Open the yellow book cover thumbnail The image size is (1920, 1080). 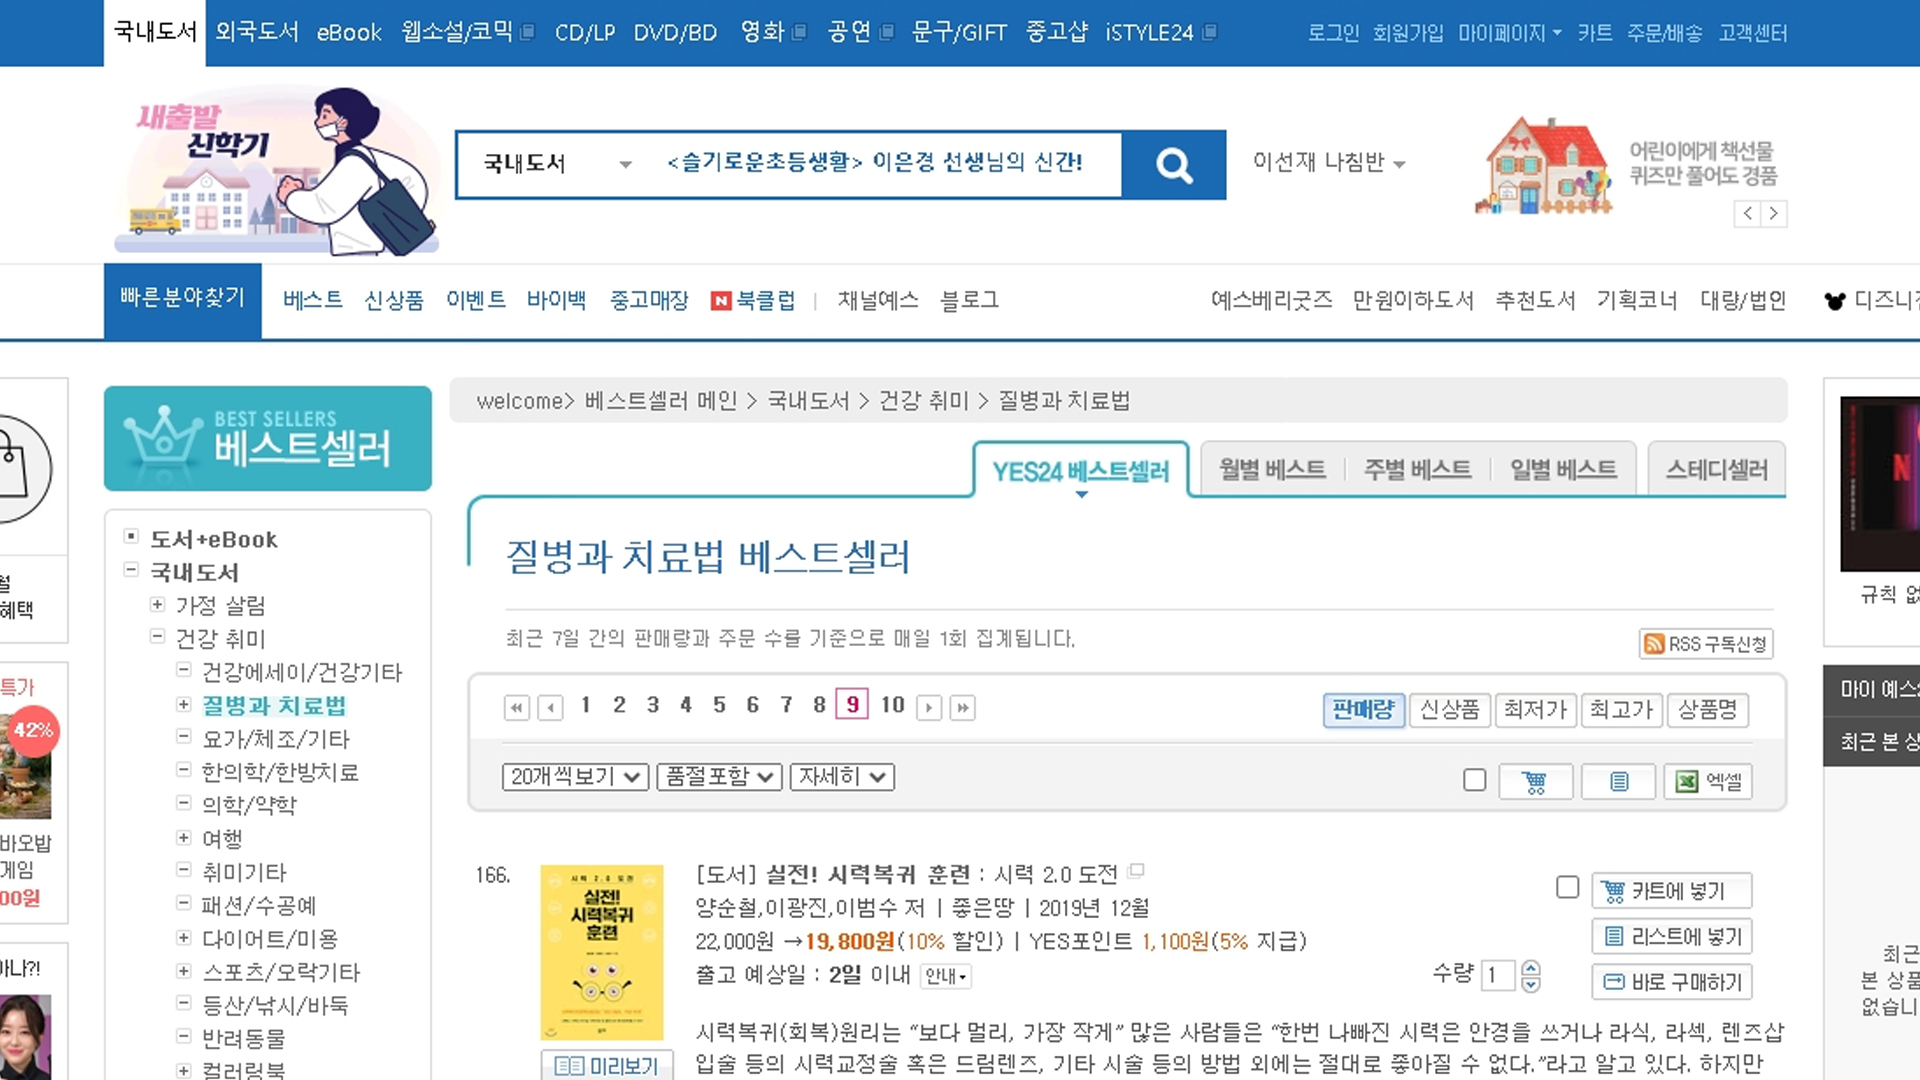pos(602,953)
